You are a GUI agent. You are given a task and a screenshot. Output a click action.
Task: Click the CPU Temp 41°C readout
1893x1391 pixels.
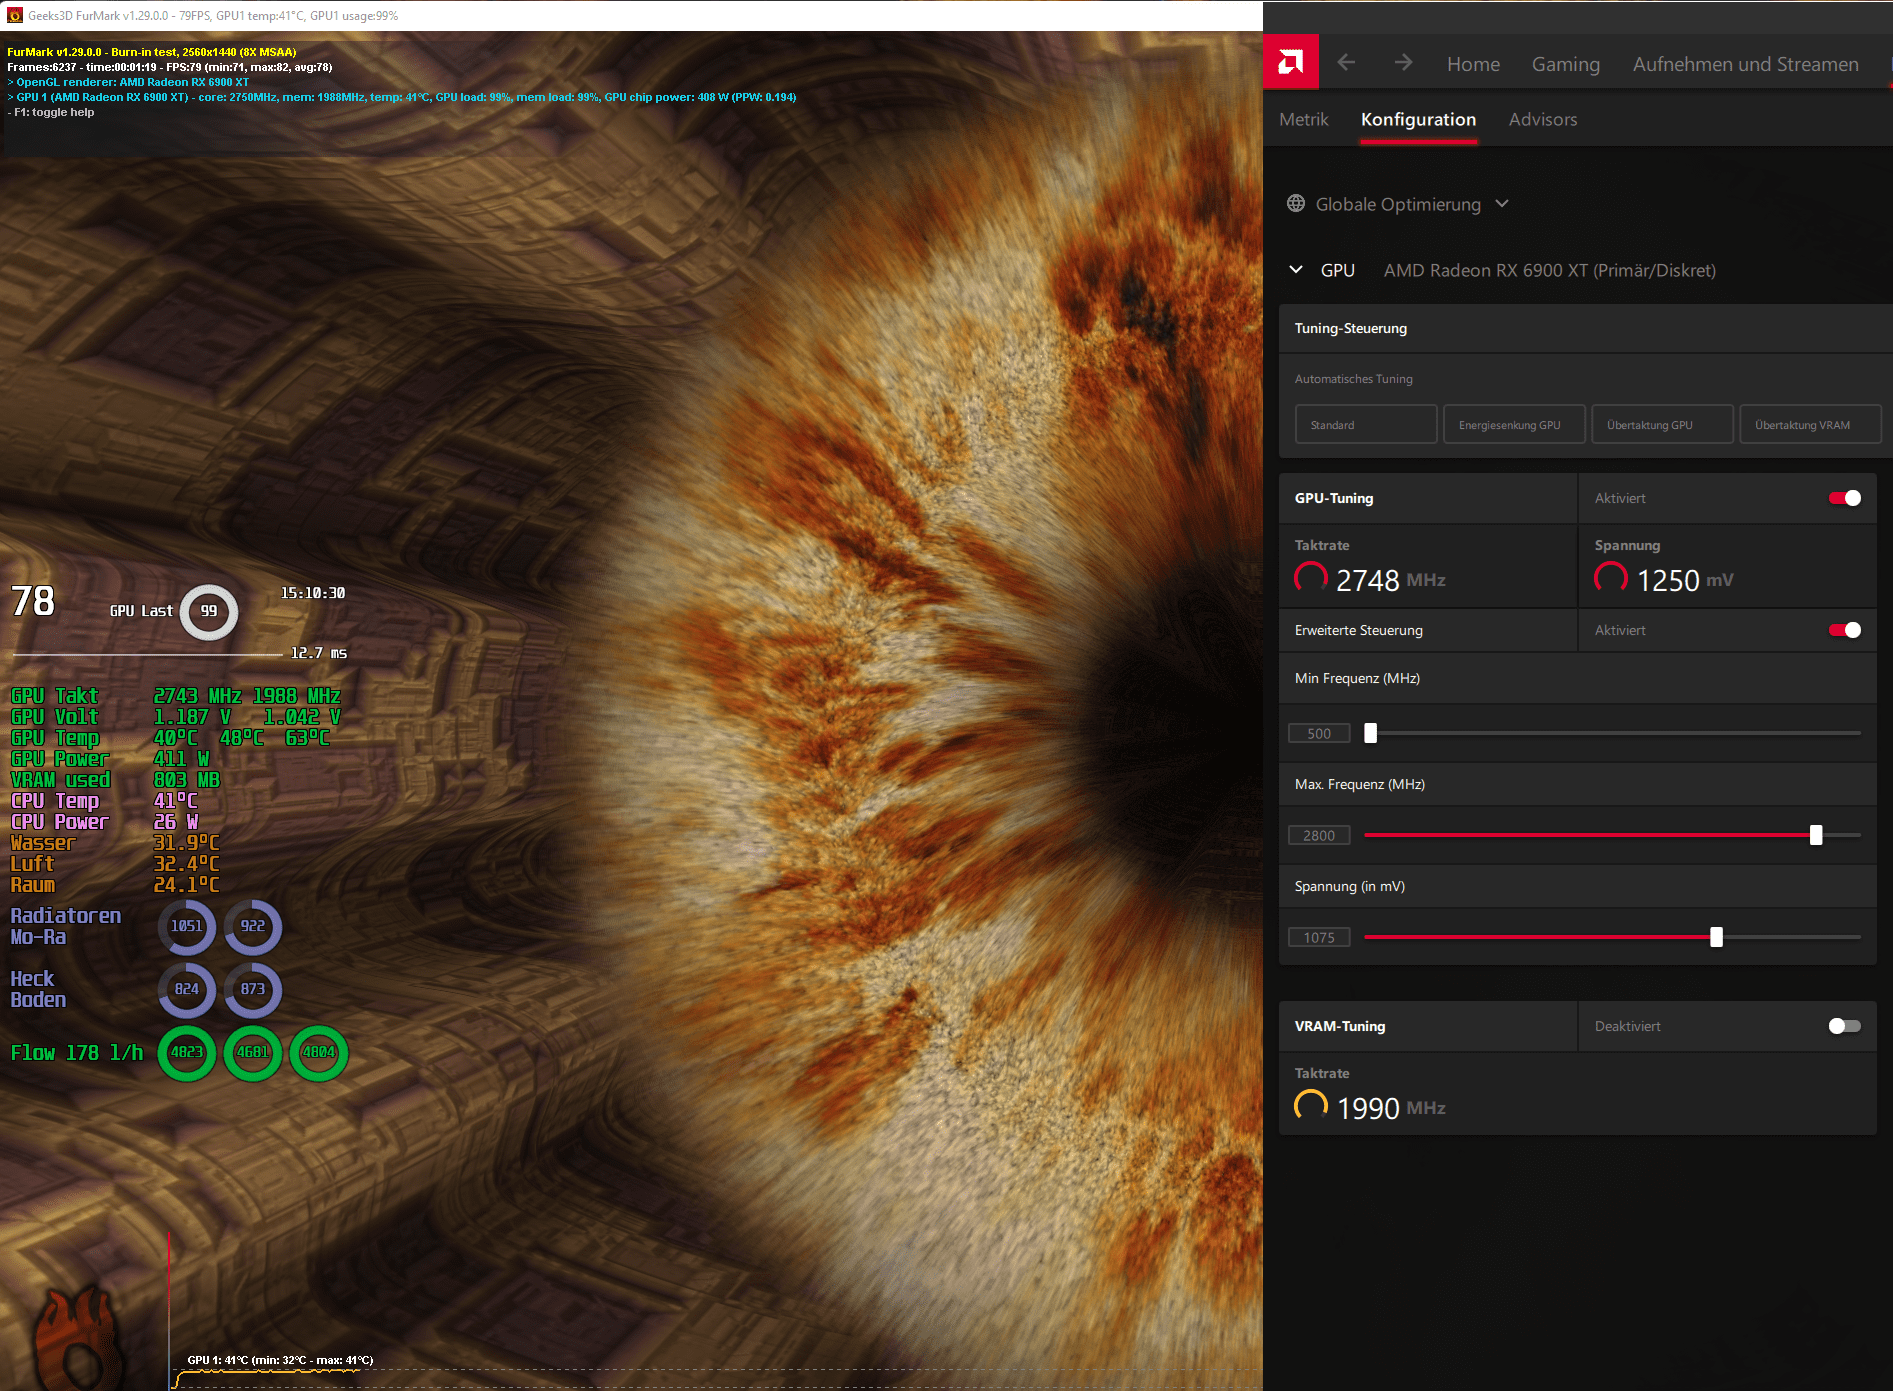pyautogui.click(x=105, y=801)
